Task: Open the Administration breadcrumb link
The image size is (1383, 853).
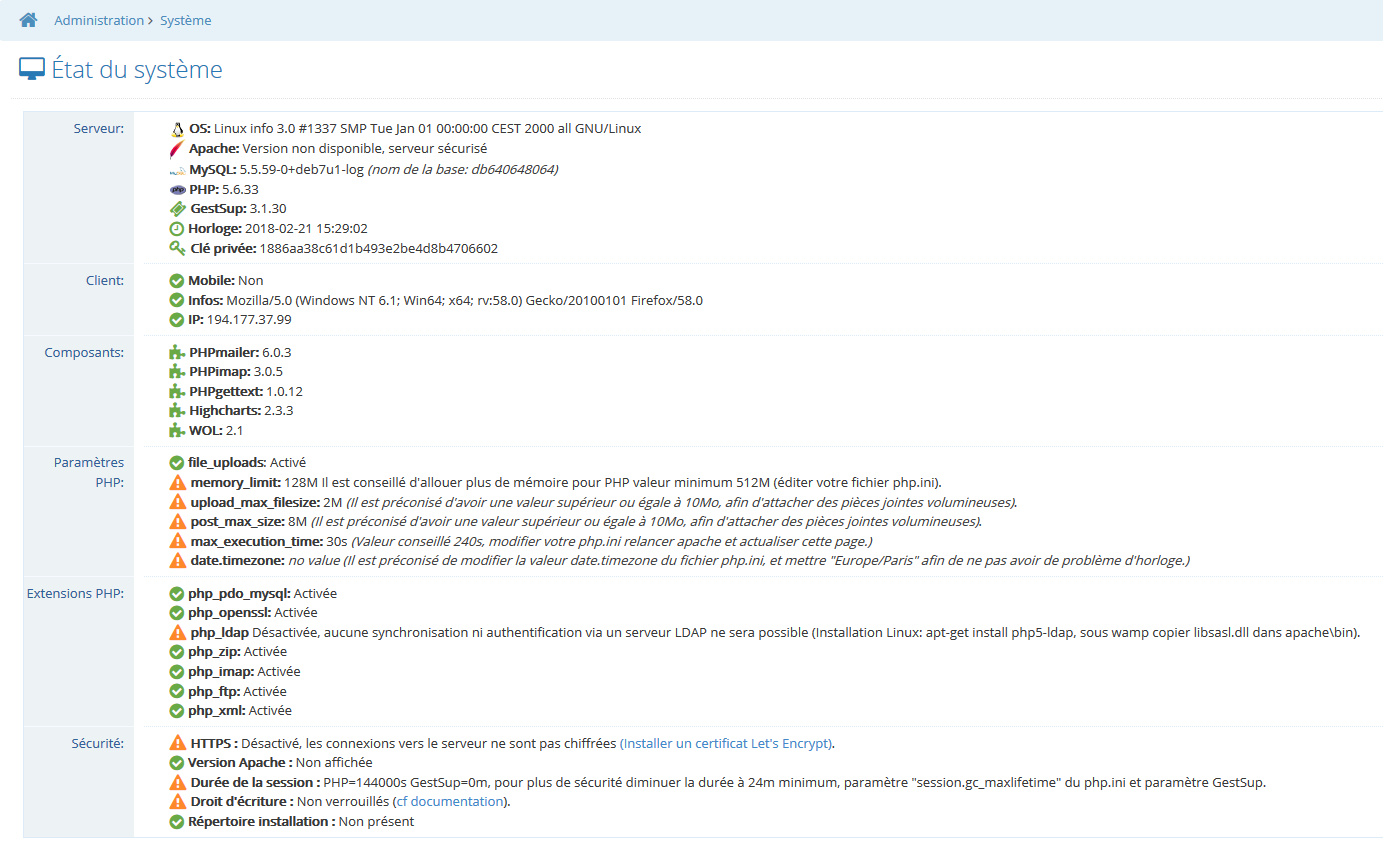Action: pos(99,20)
